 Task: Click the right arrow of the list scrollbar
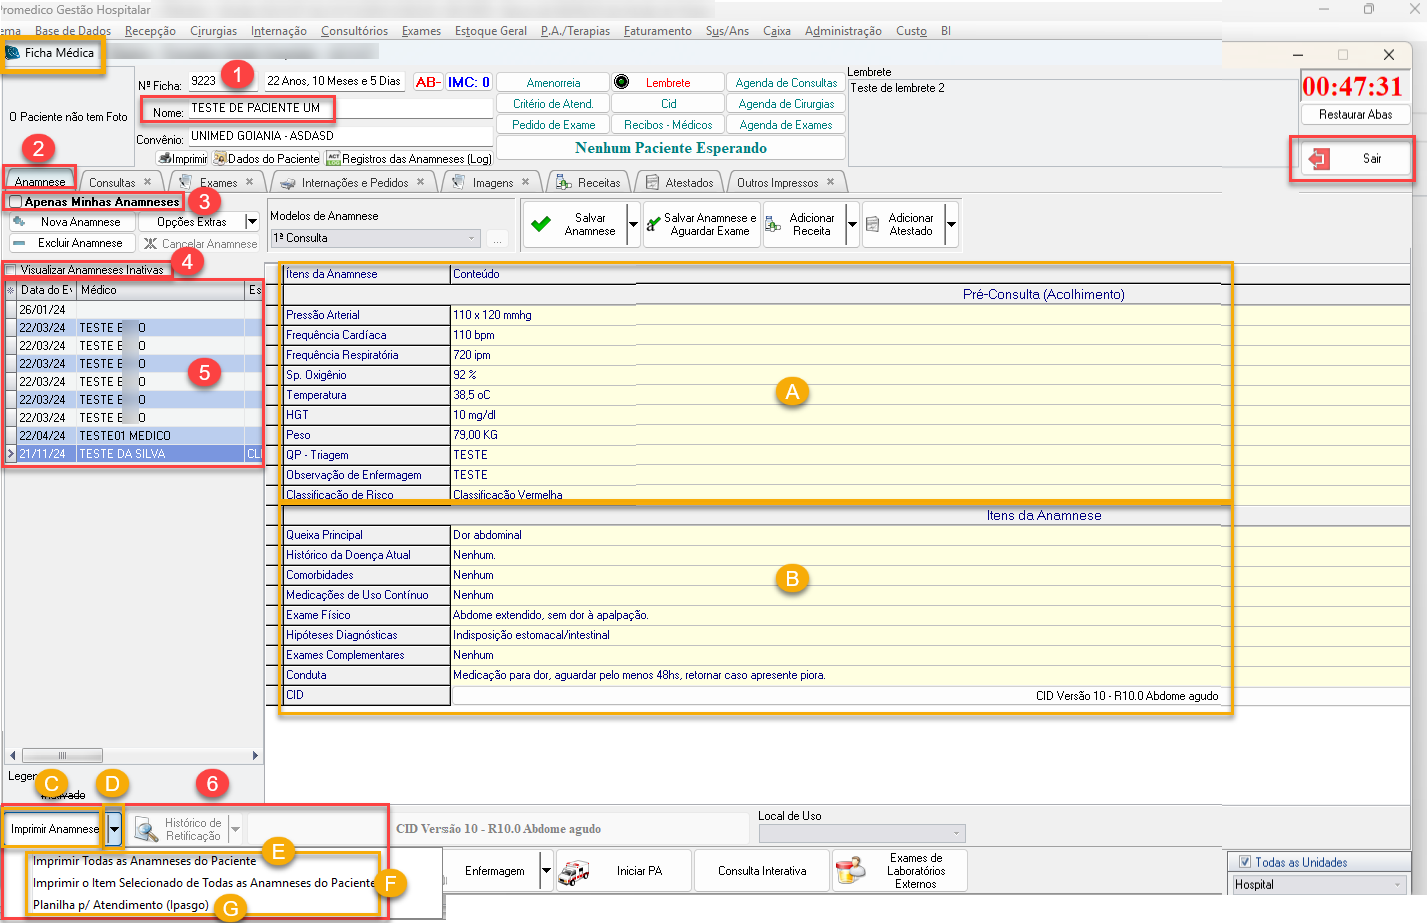(x=255, y=755)
